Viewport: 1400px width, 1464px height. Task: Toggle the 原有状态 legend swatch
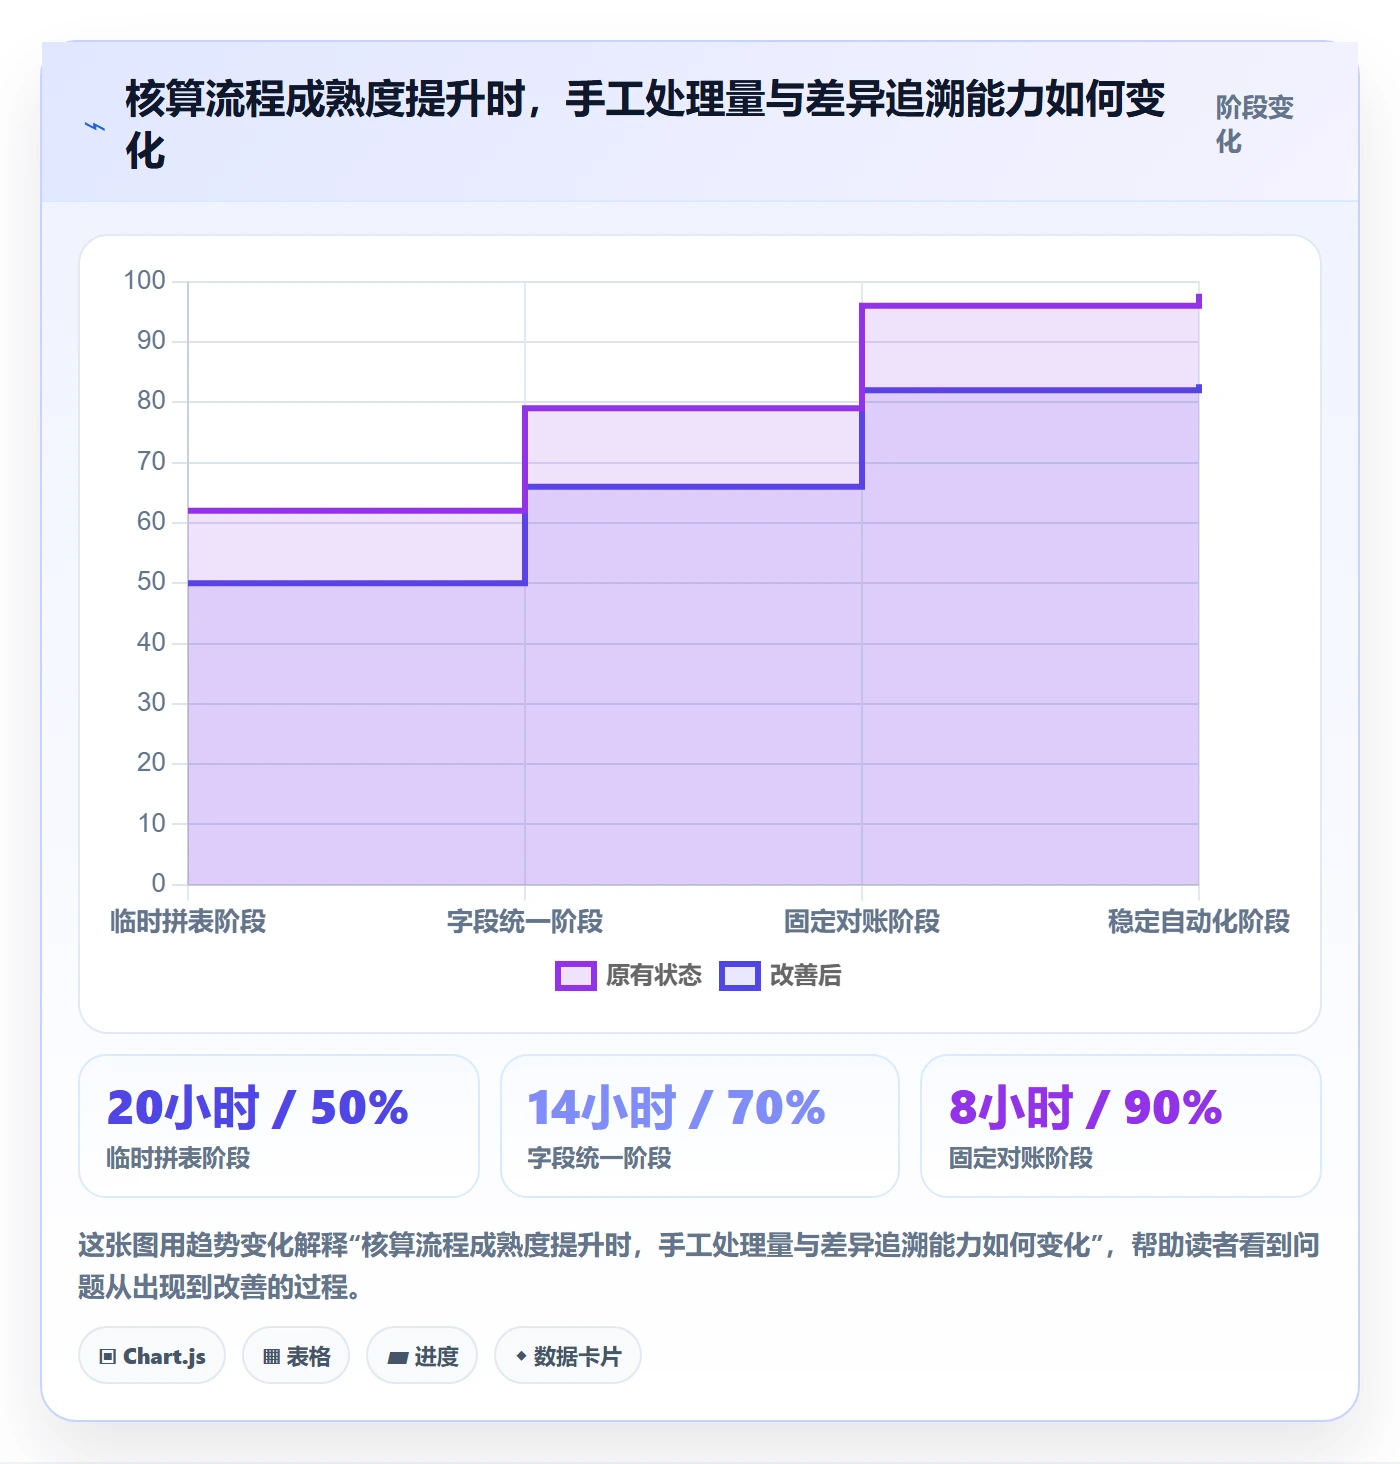click(x=576, y=976)
